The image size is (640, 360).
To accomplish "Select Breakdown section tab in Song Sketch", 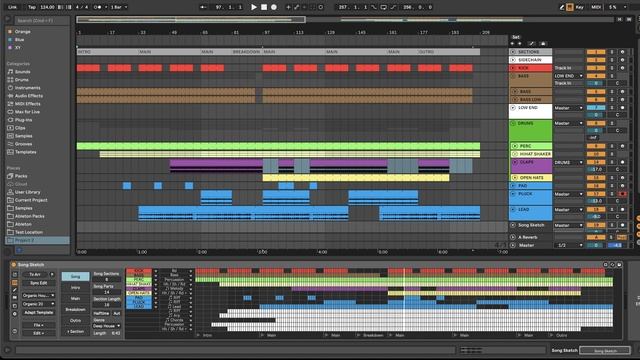I will click(76, 309).
